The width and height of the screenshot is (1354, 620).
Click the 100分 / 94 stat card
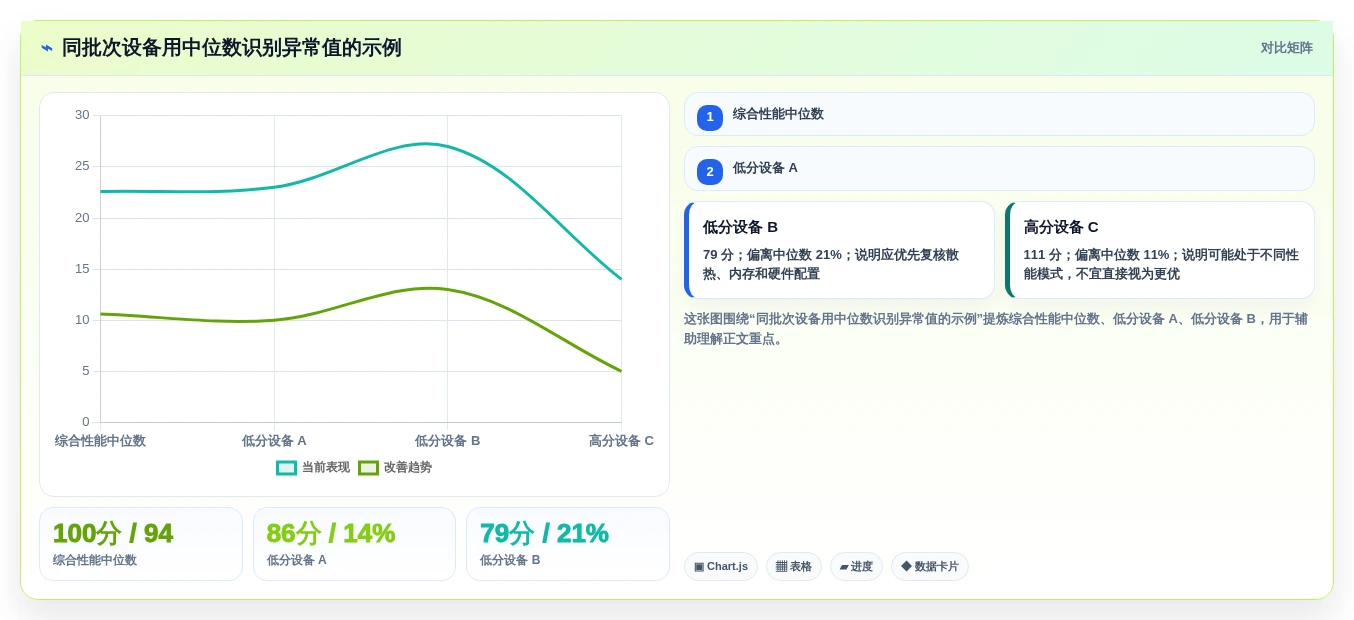point(141,544)
